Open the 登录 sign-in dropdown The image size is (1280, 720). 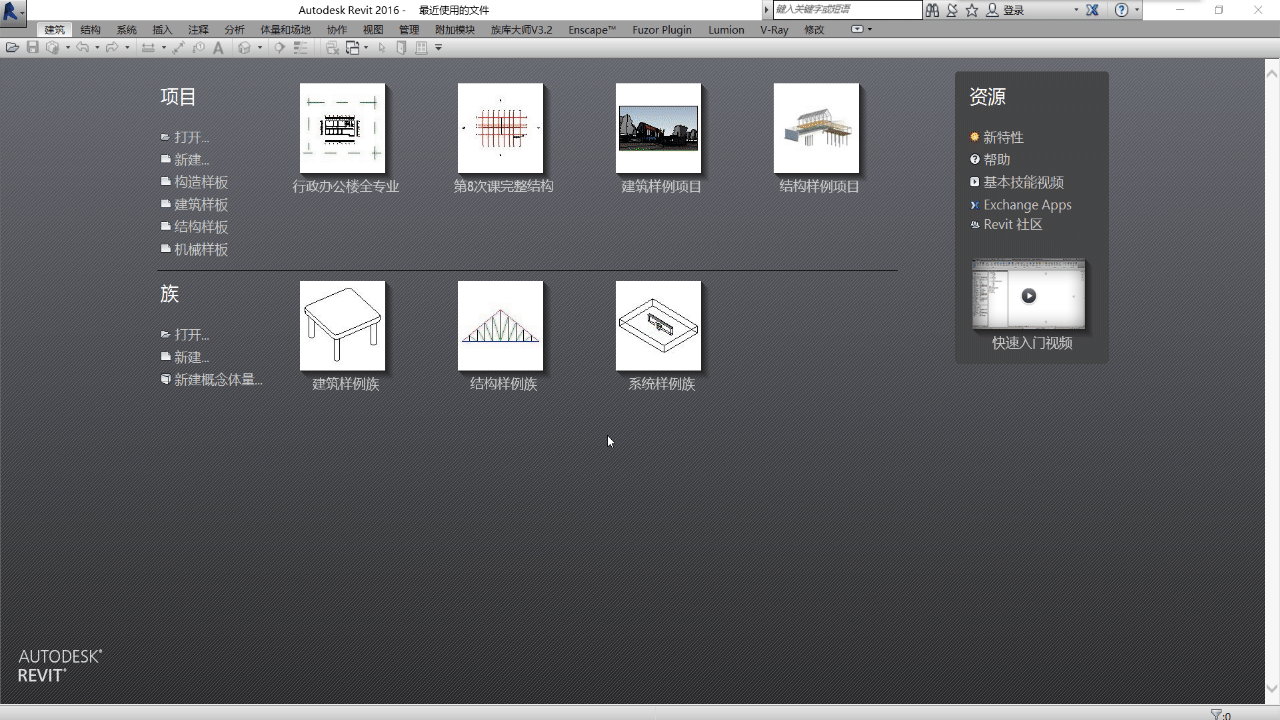[1076, 10]
